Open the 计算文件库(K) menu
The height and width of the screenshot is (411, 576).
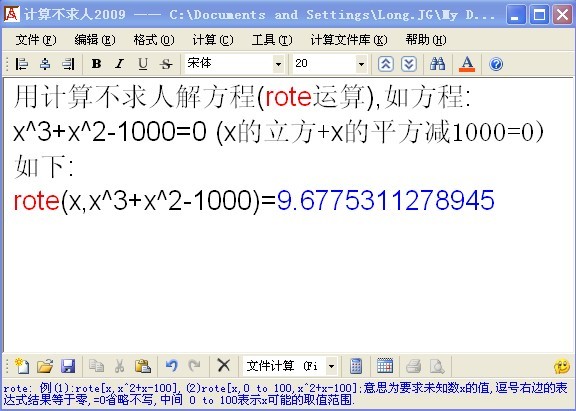tap(349, 40)
